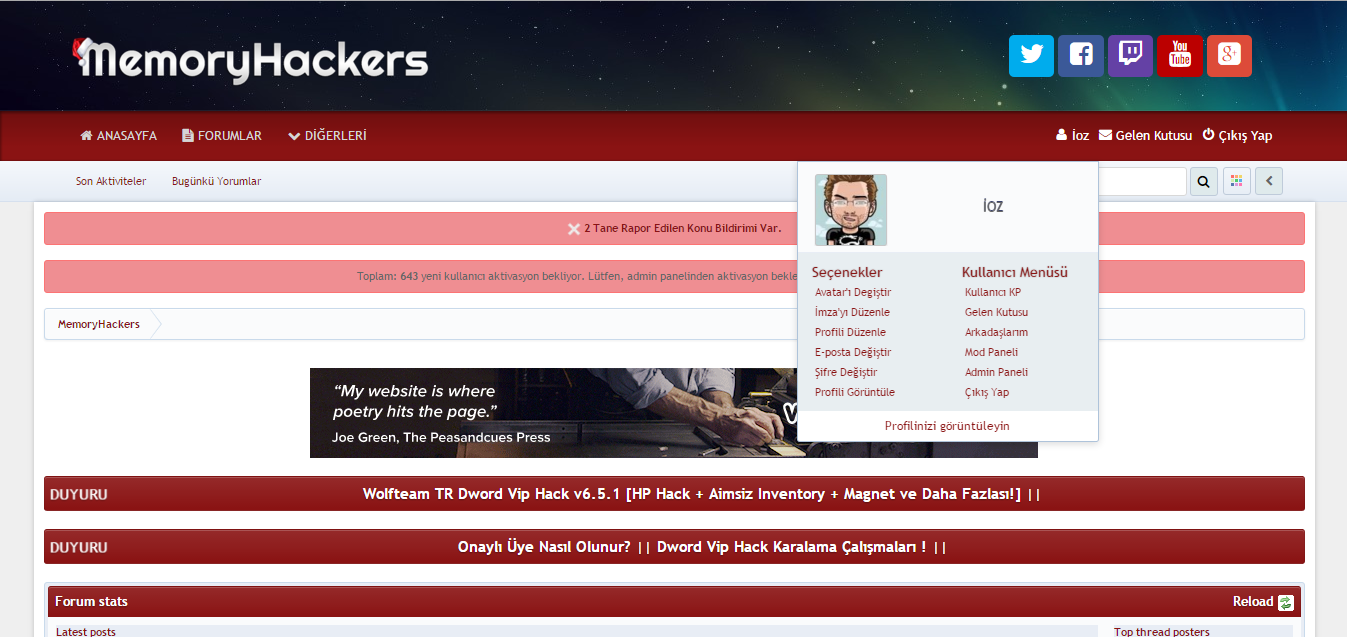Open Admin Paneli link
This screenshot has height=637, width=1347.
tap(996, 373)
